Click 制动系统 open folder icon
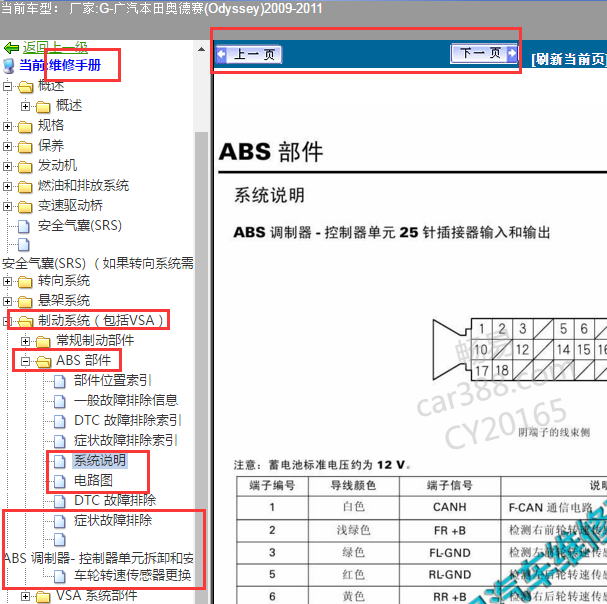Screen dimensions: 607x604 [x=26, y=321]
